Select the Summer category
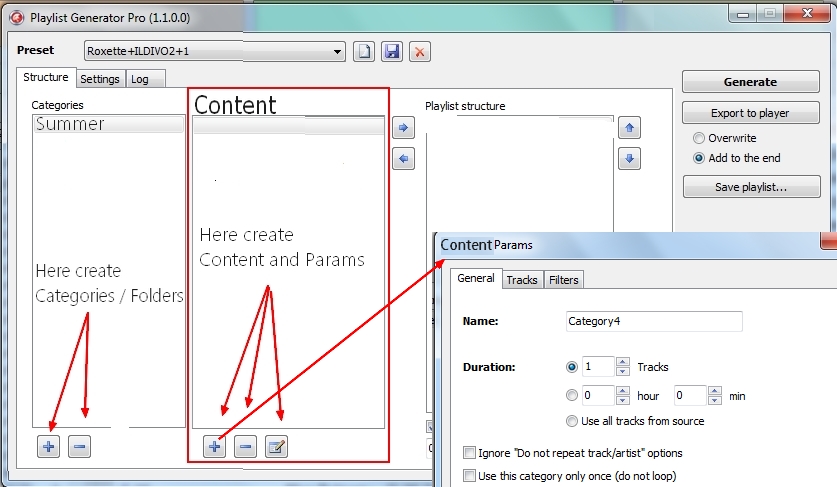Screen dimensions: 837x487 click(109, 124)
